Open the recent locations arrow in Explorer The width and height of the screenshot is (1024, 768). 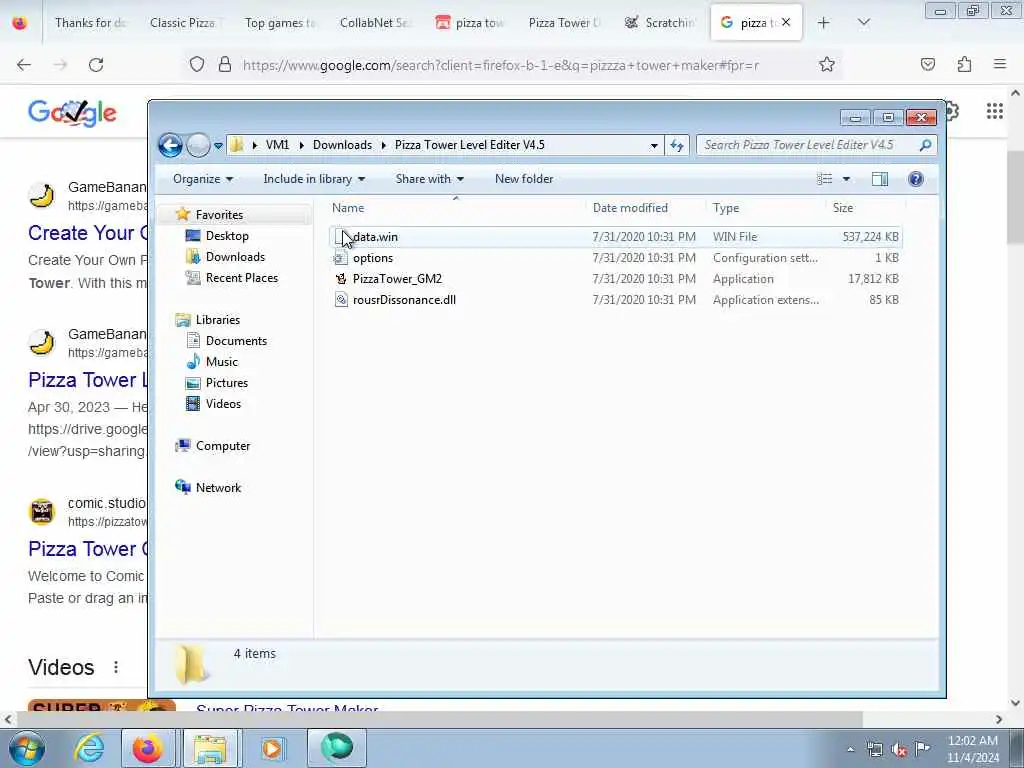tap(218, 146)
